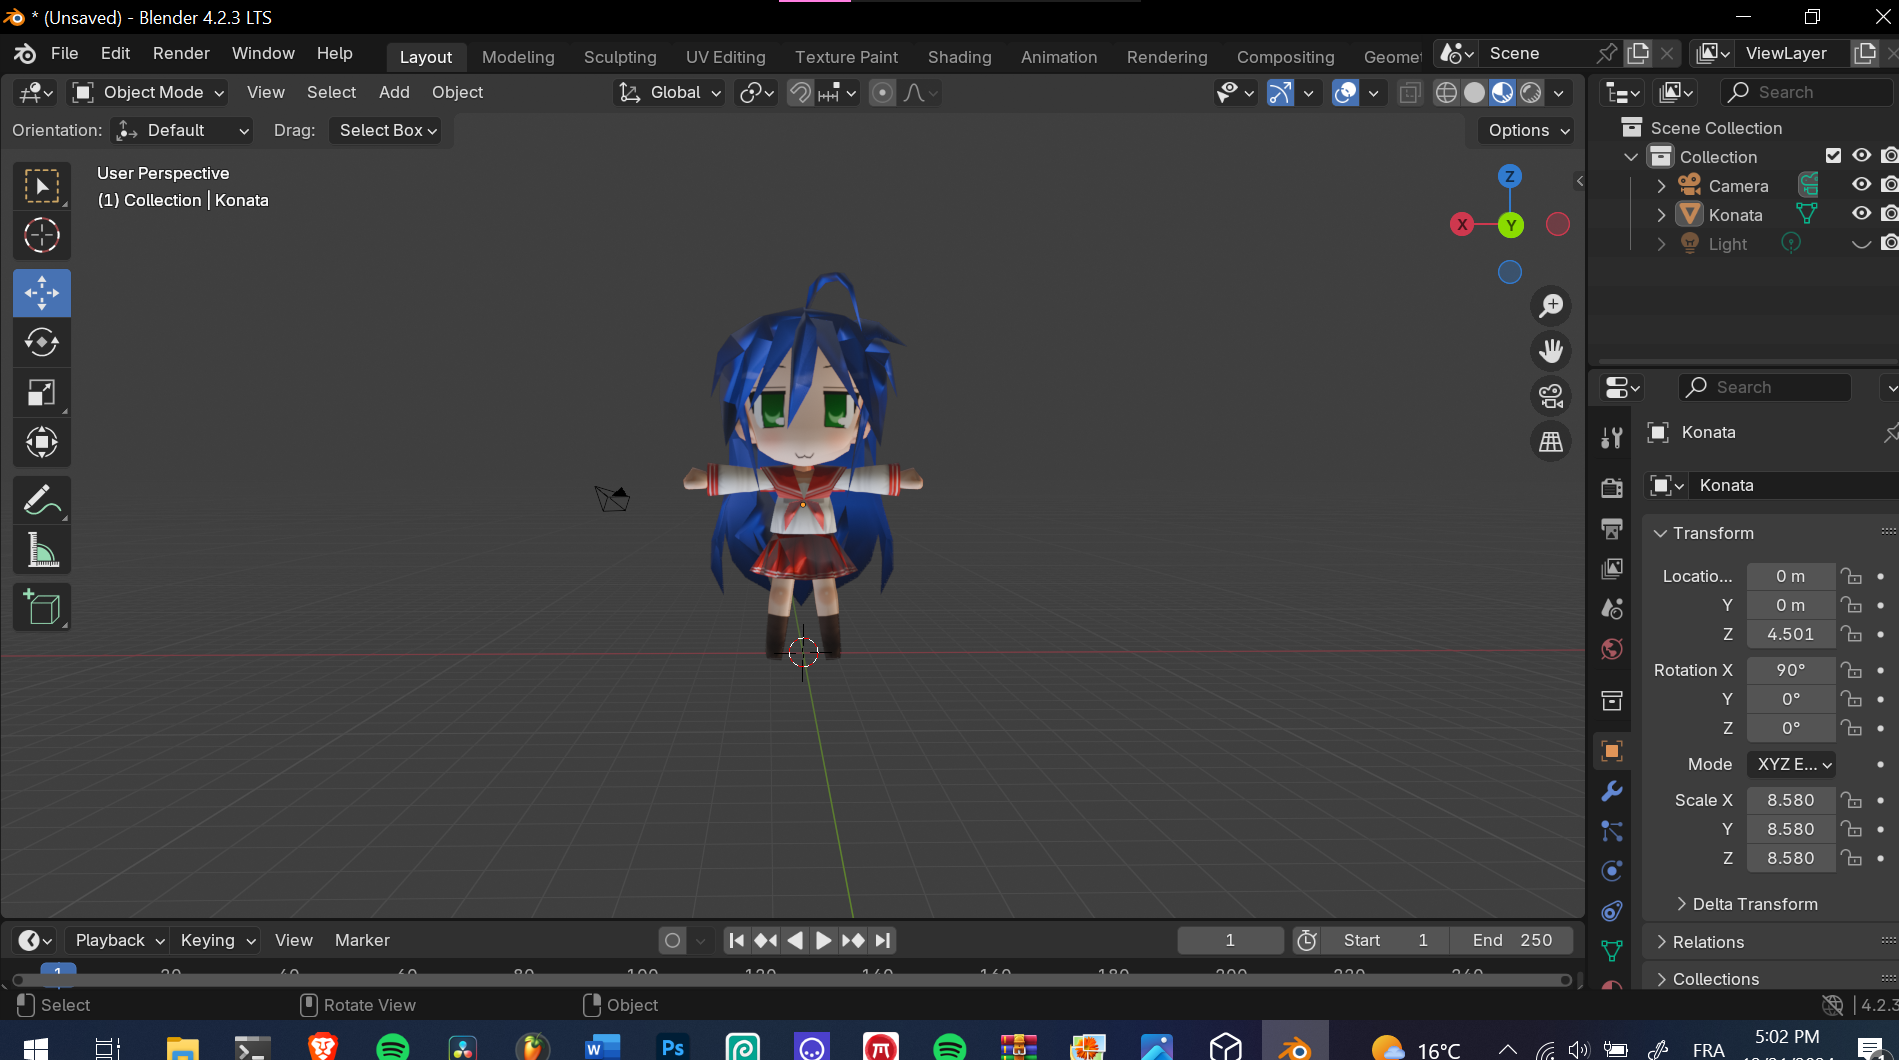Open the viewport Add menu
The width and height of the screenshot is (1899, 1060).
tap(394, 93)
